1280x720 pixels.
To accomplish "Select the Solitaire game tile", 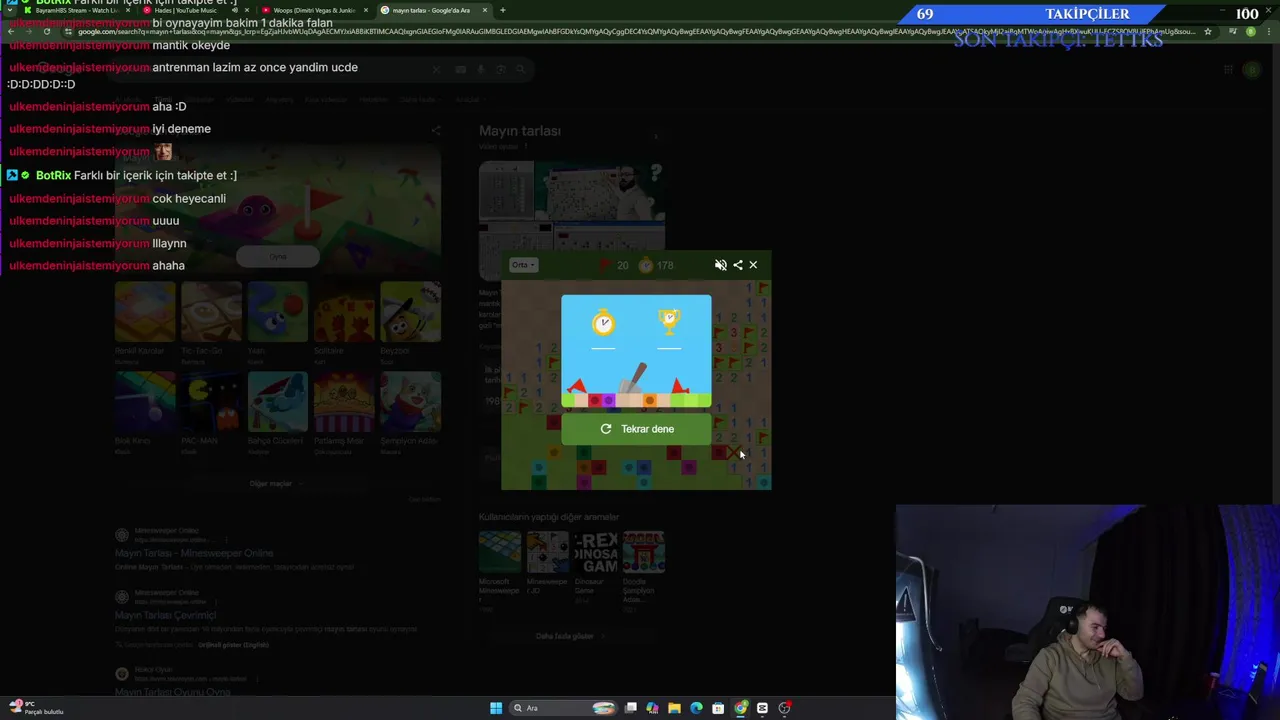I will pos(344,312).
